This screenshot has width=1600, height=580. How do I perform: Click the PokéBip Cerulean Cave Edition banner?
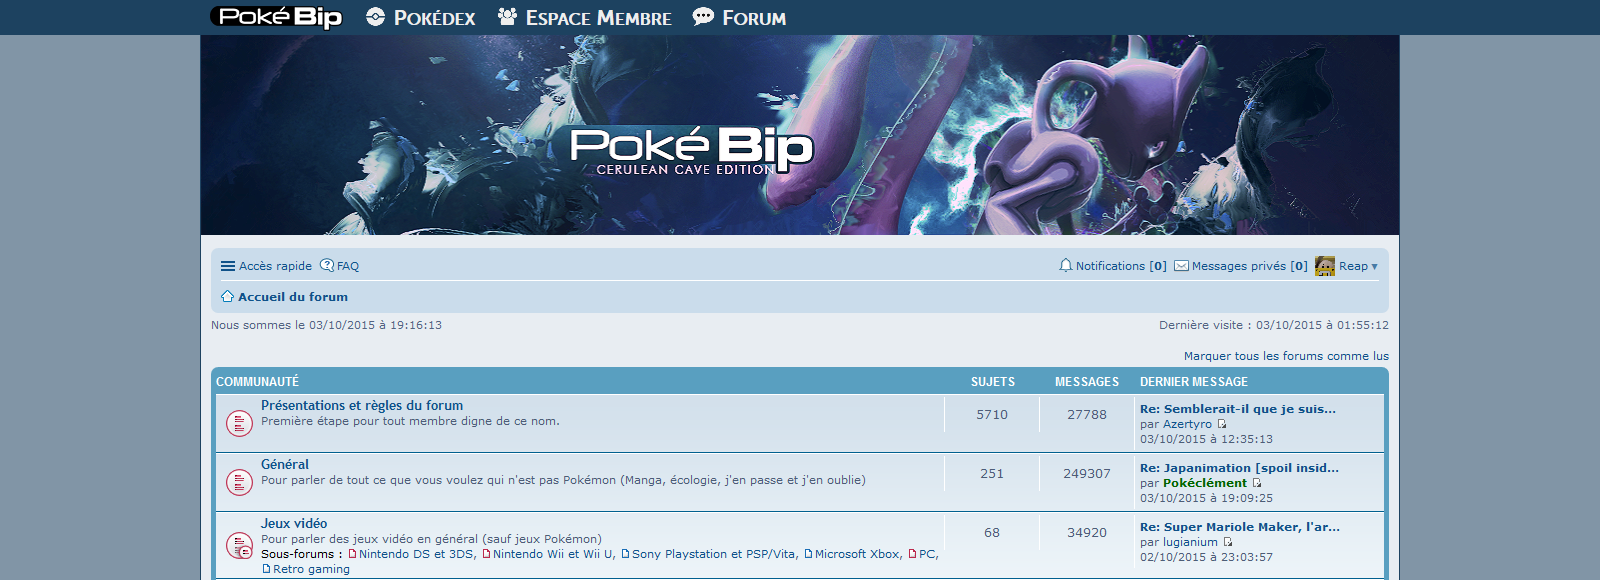pos(800,135)
